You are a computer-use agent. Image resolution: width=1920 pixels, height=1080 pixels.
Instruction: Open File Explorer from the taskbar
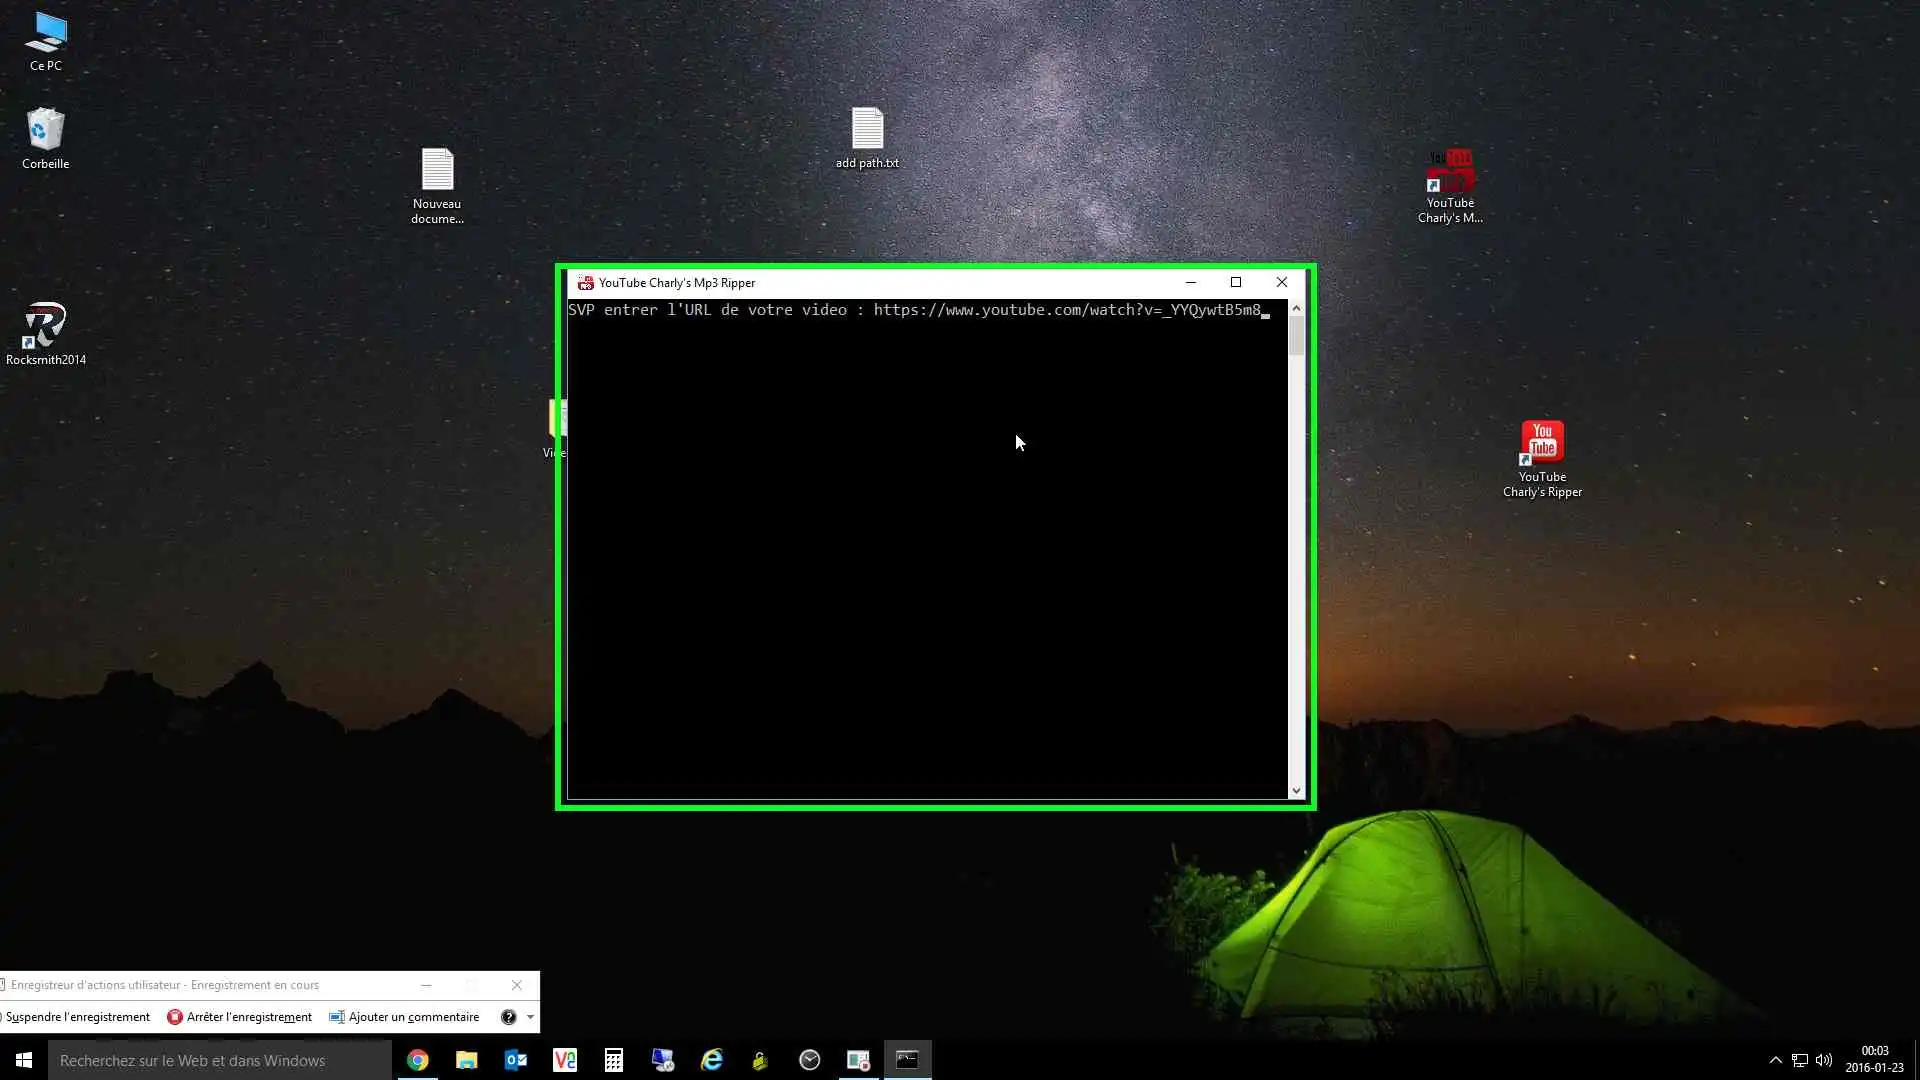[467, 1060]
